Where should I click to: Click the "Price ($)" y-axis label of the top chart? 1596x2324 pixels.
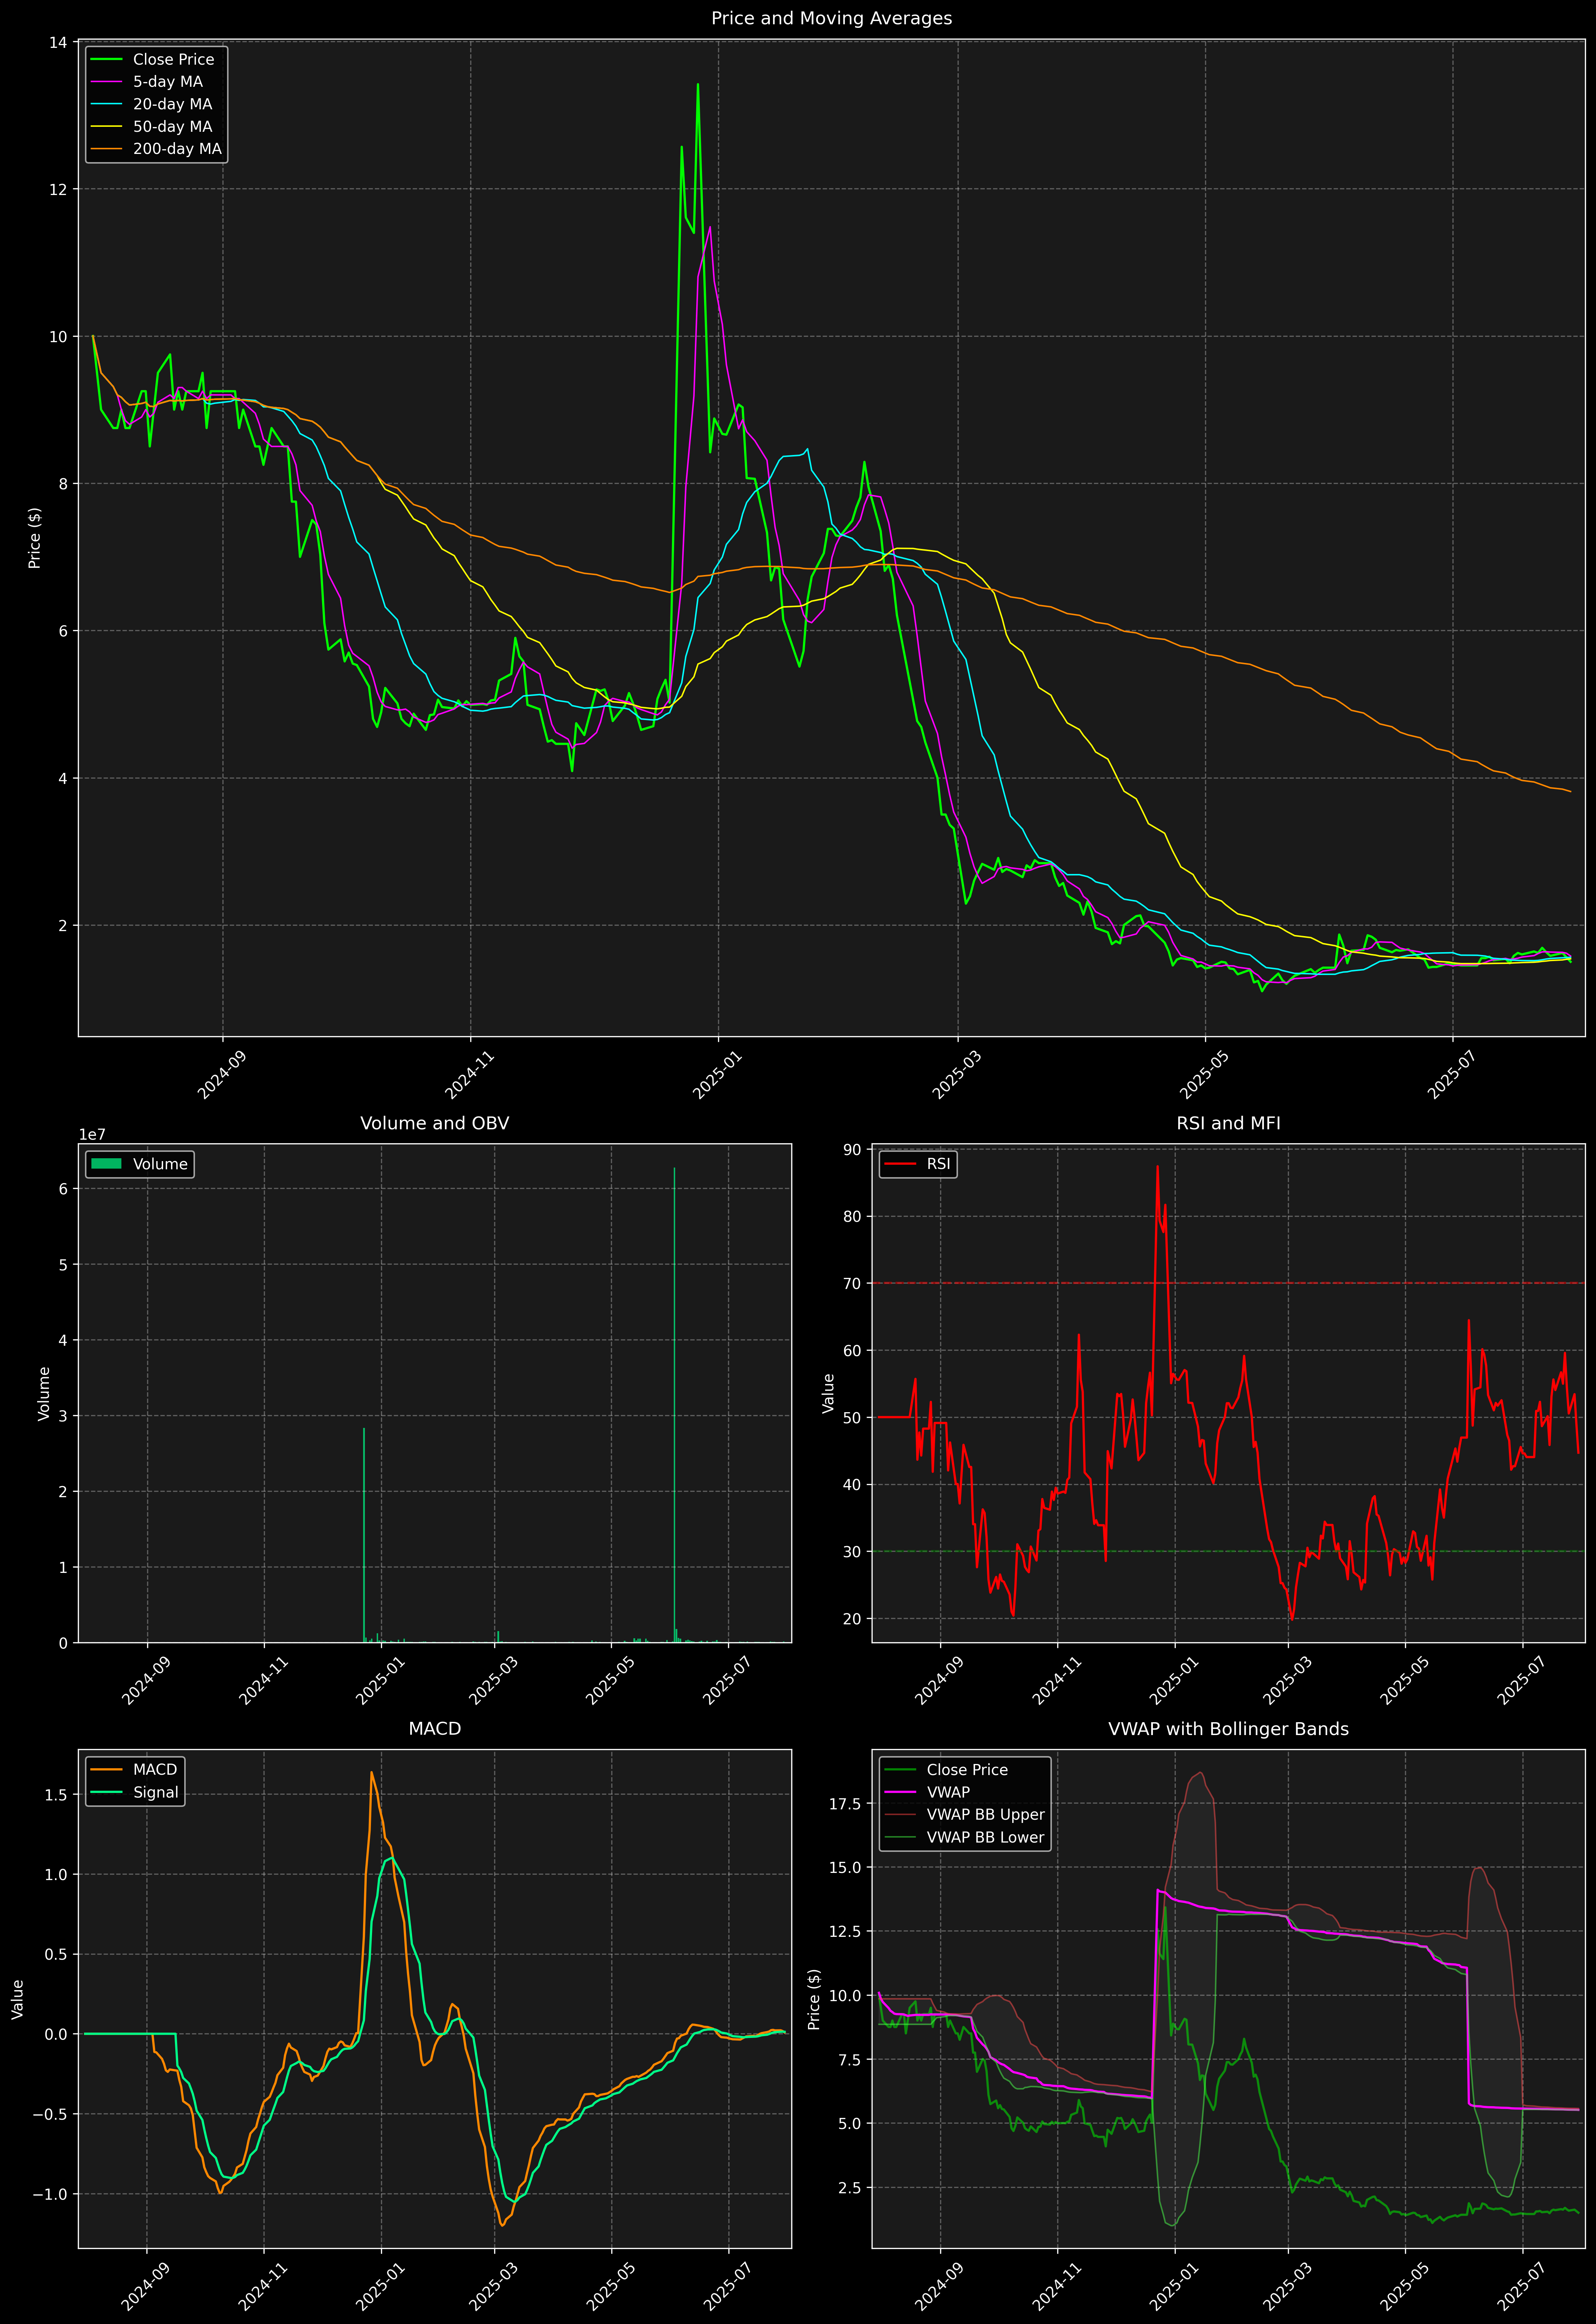[x=35, y=538]
